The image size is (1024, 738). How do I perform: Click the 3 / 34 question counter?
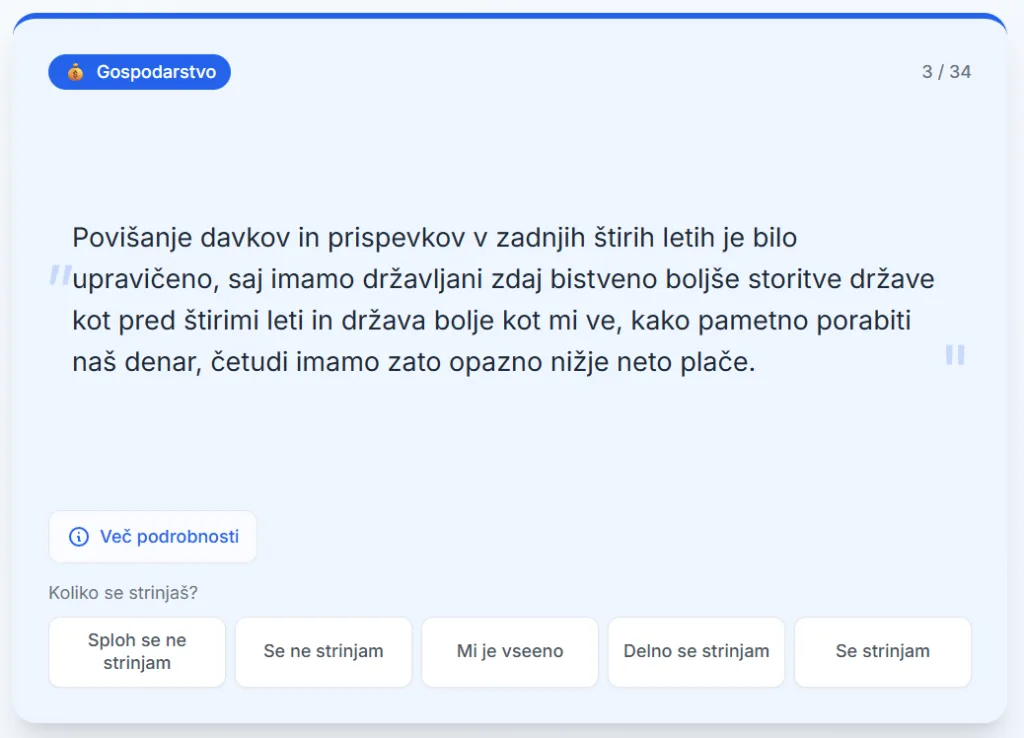[946, 72]
